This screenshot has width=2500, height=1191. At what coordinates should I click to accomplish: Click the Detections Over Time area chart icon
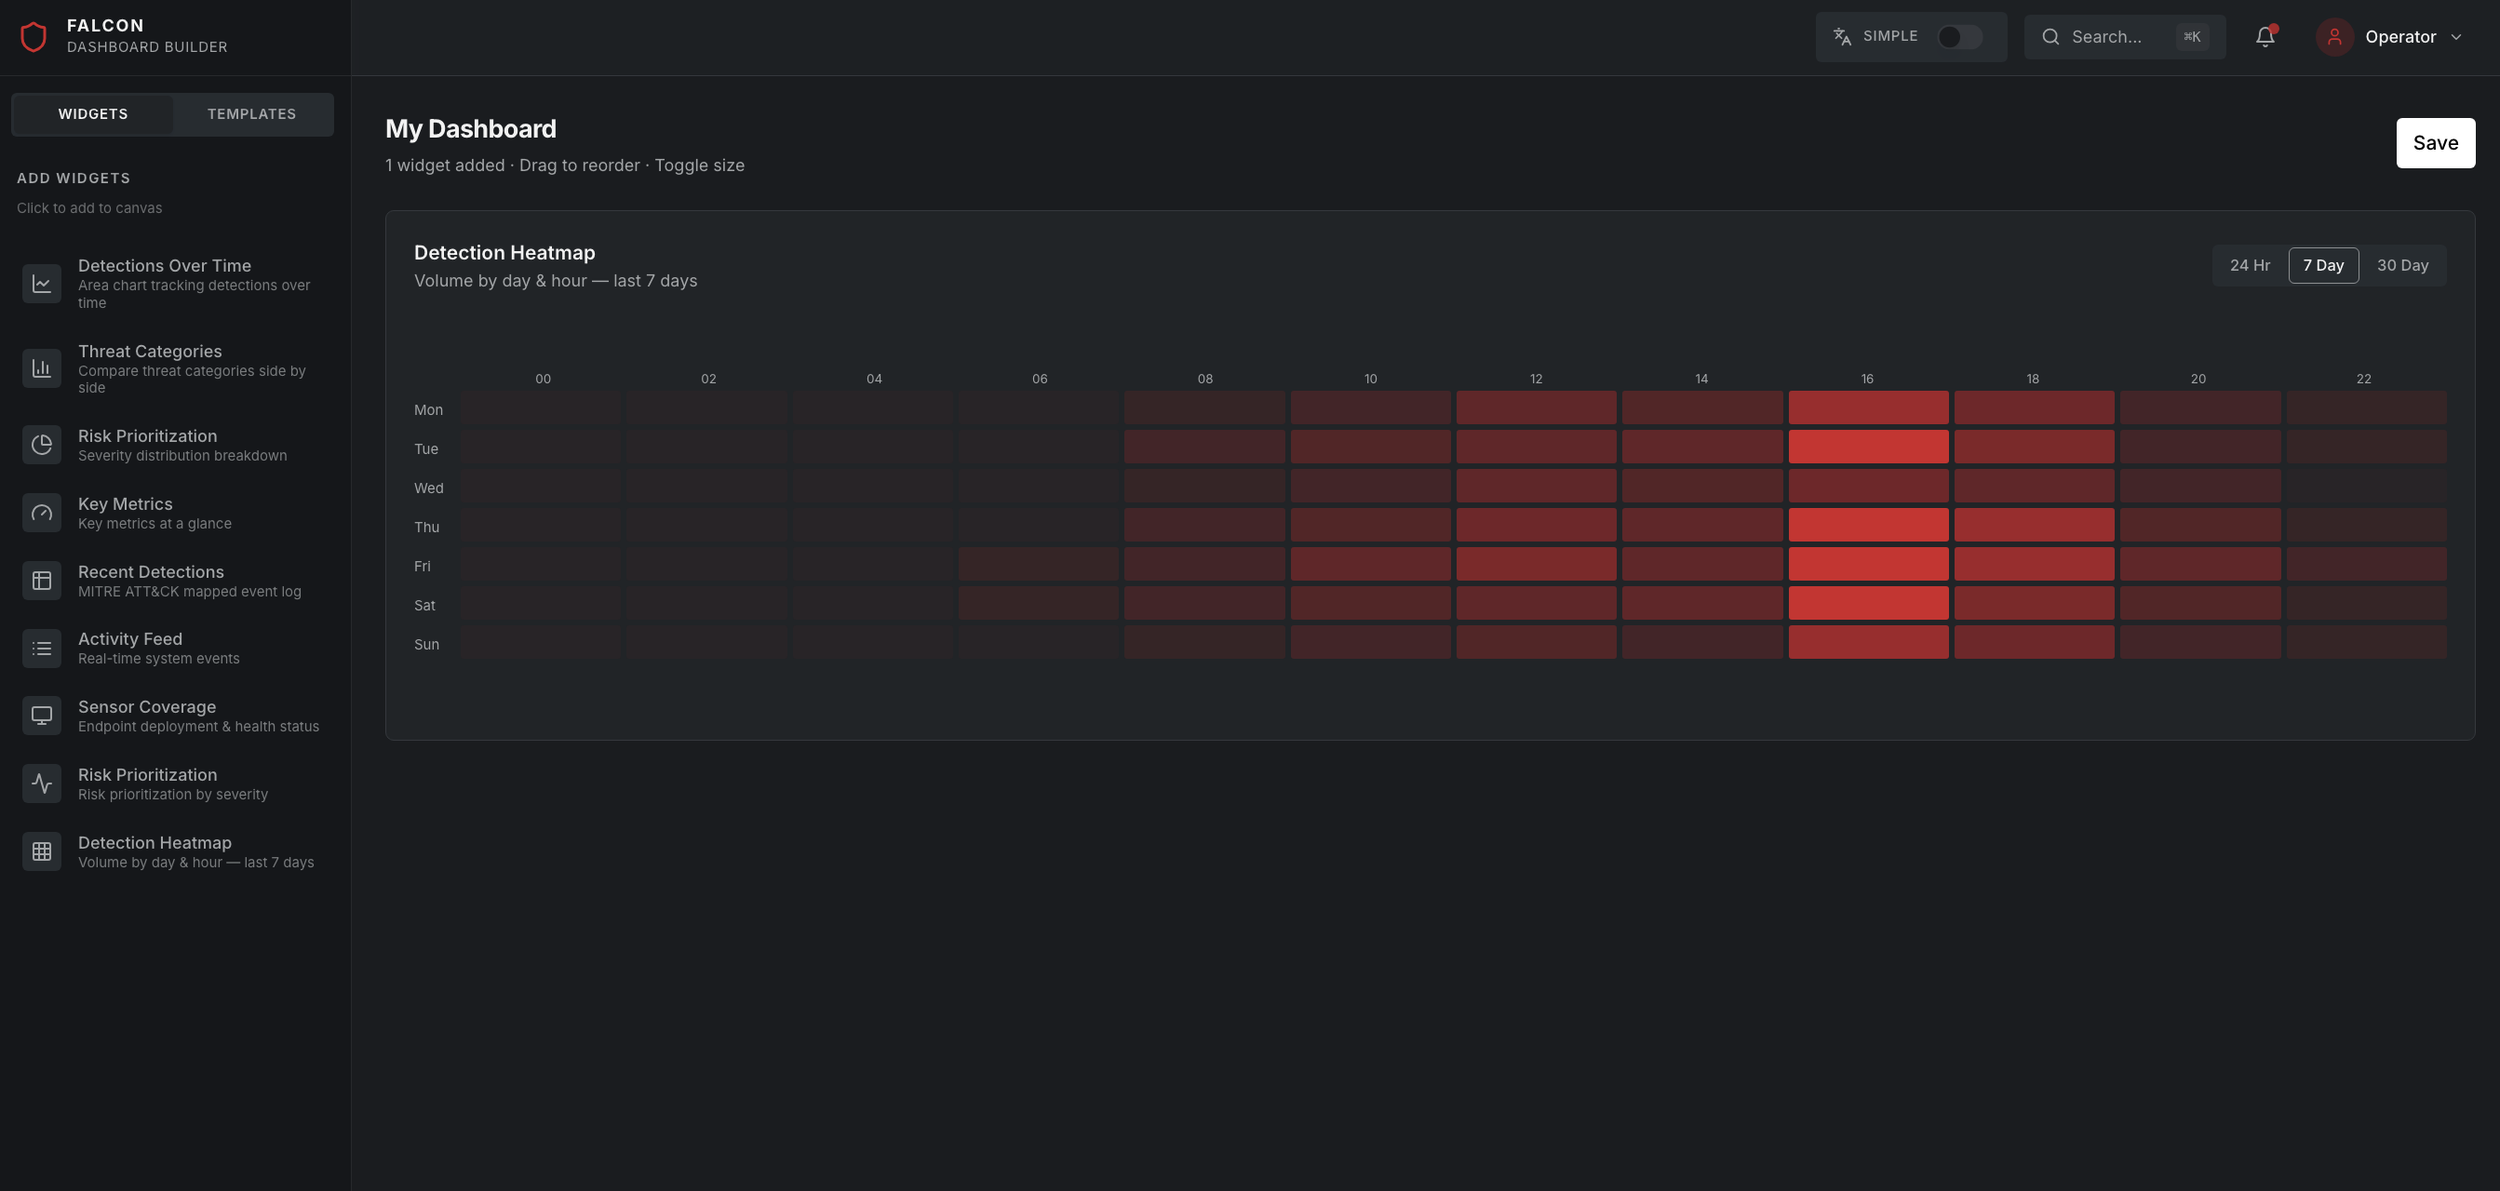(41, 283)
